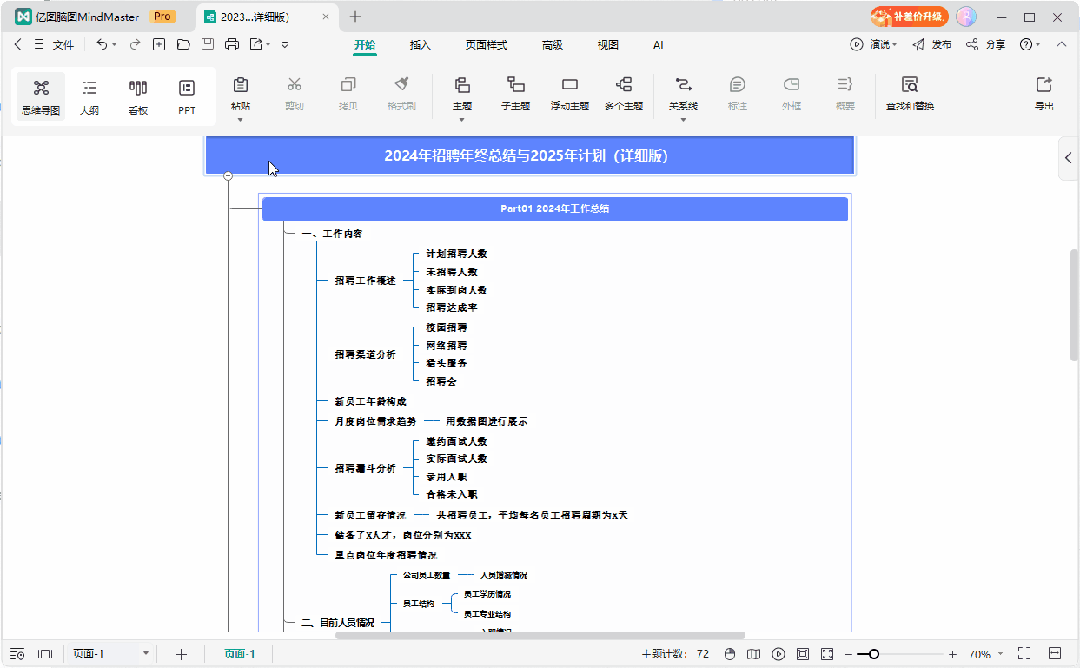The height and width of the screenshot is (668, 1080).
Task: Click the quick-access export icon
Action: pyautogui.click(x=256, y=45)
